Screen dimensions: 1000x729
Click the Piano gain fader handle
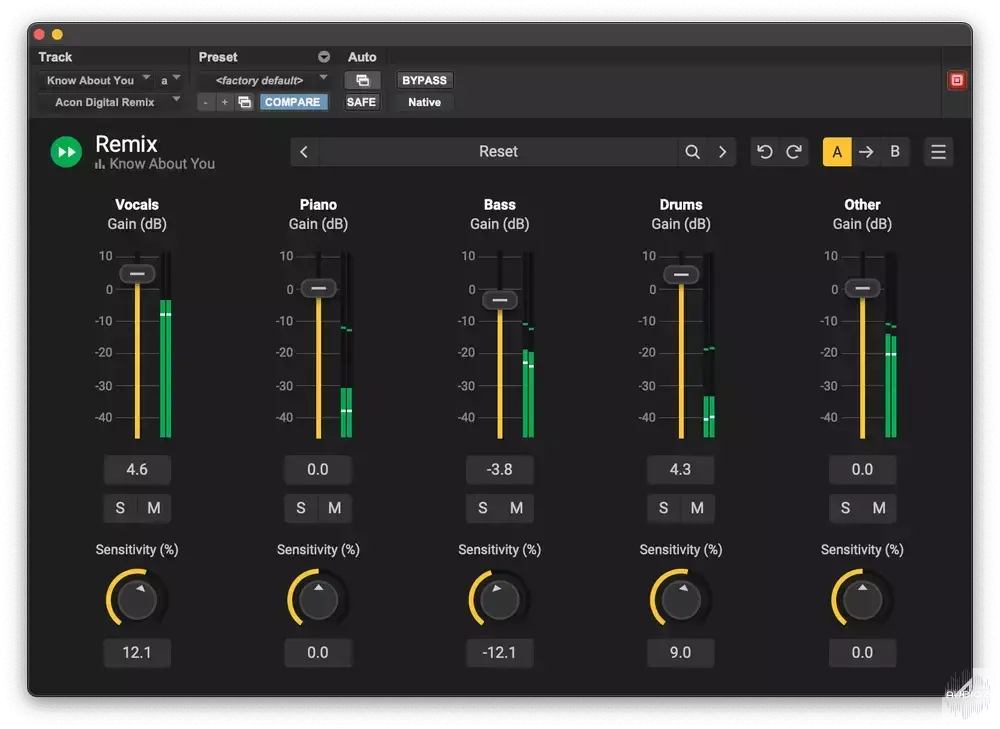click(x=318, y=288)
